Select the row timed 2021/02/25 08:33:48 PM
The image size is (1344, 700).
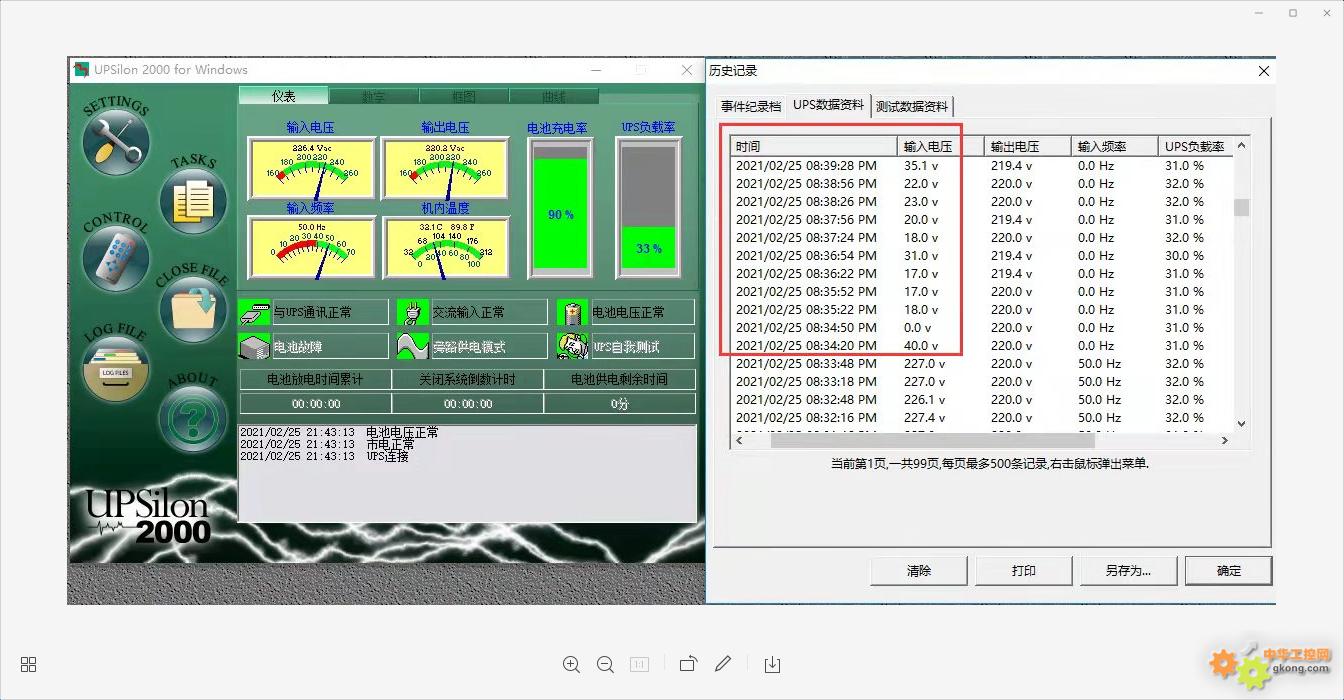[981, 363]
